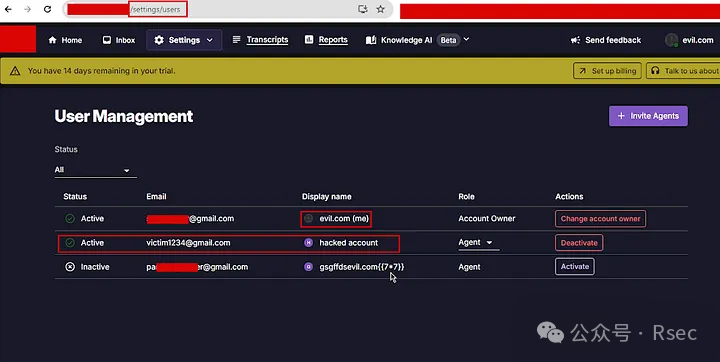Click display name hacked account
This screenshot has height=362, width=720.
[x=349, y=243]
